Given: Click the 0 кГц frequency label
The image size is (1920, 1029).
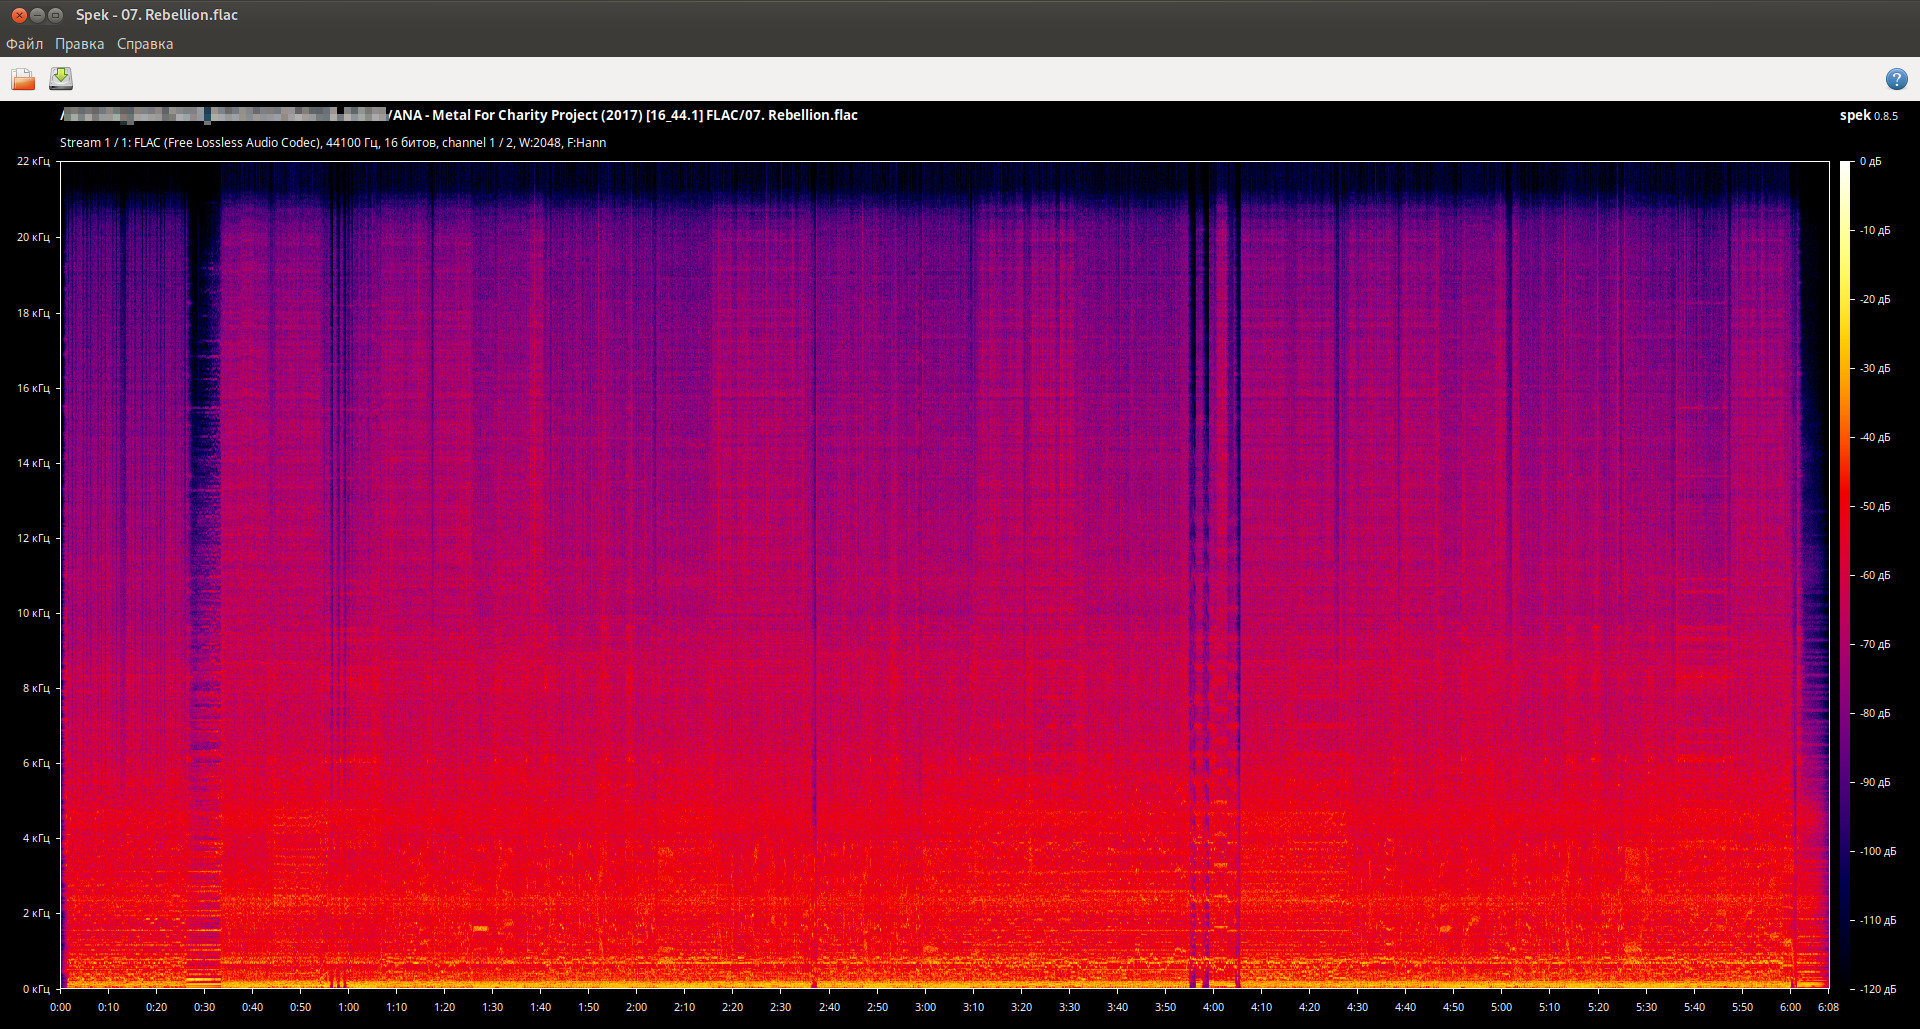Looking at the screenshot, I should coord(36,989).
